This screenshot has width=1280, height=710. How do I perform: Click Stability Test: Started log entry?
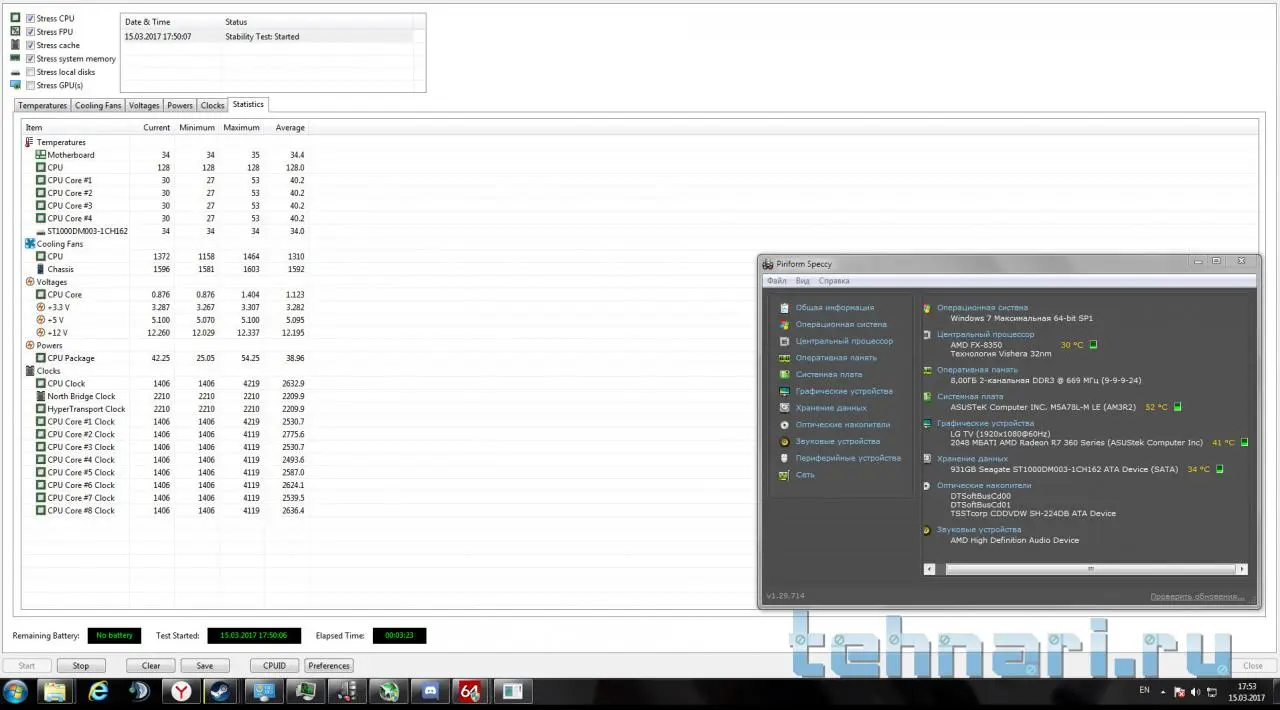(x=262, y=37)
